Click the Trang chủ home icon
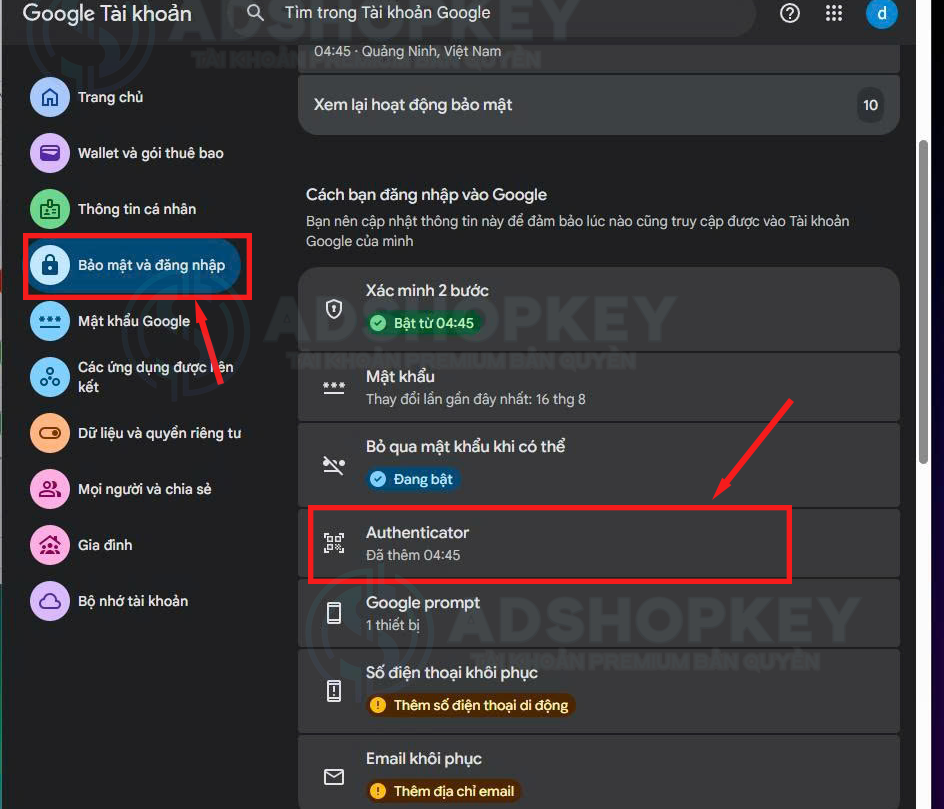This screenshot has height=809, width=944. pyautogui.click(x=50, y=97)
